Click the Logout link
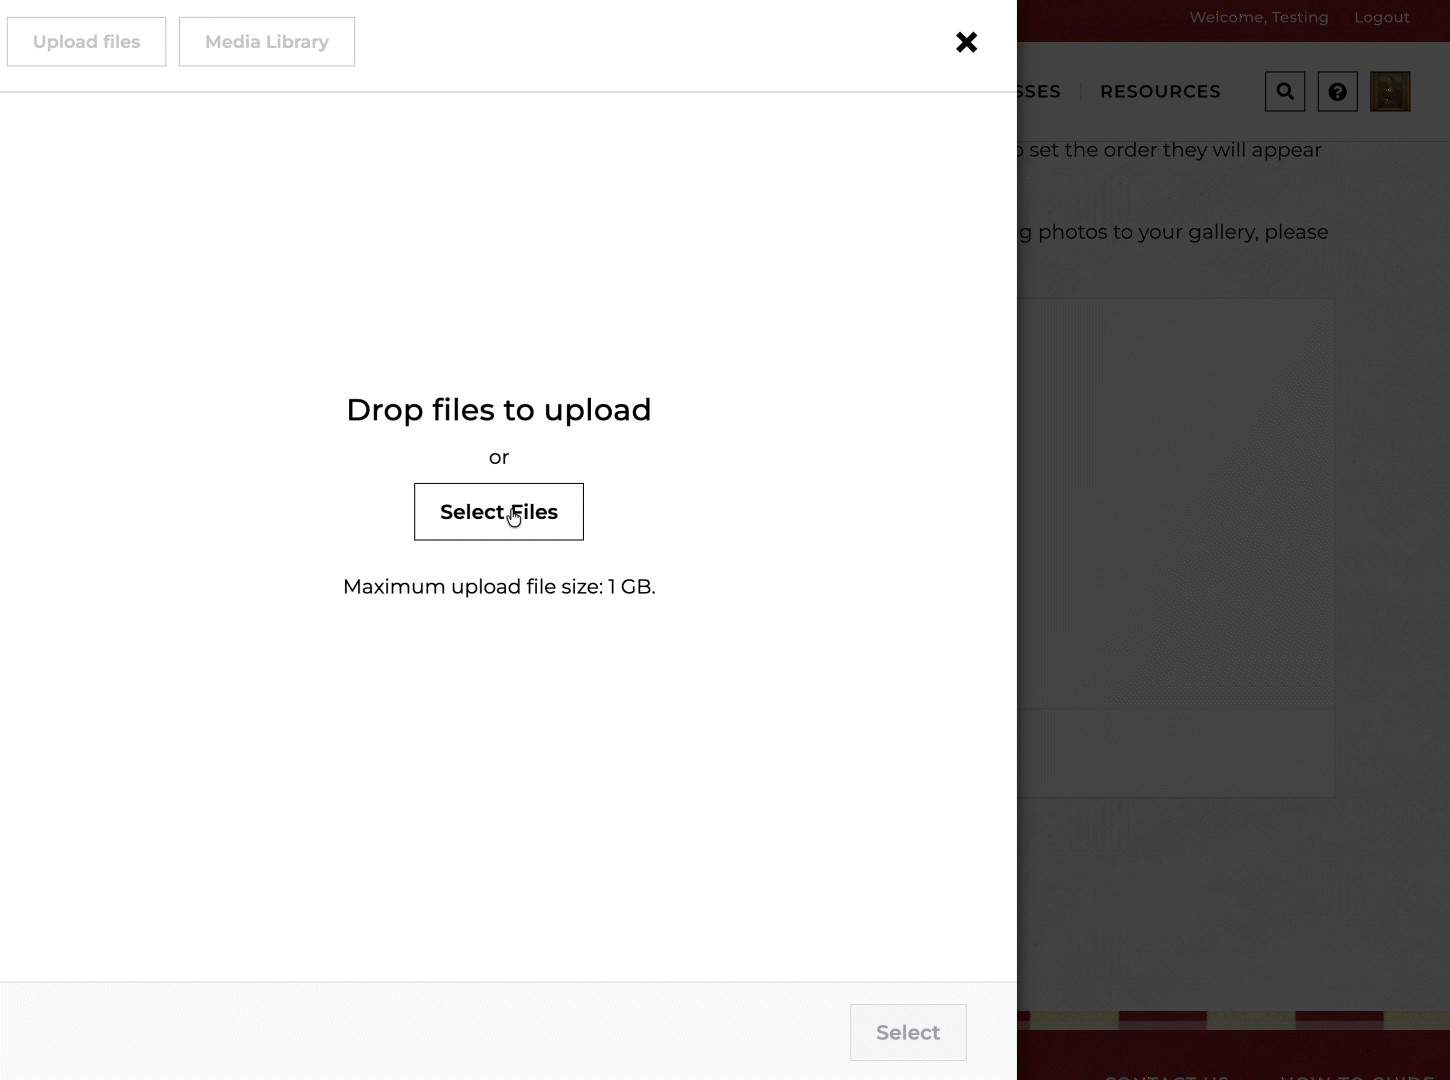This screenshot has width=1450, height=1080. (1381, 17)
